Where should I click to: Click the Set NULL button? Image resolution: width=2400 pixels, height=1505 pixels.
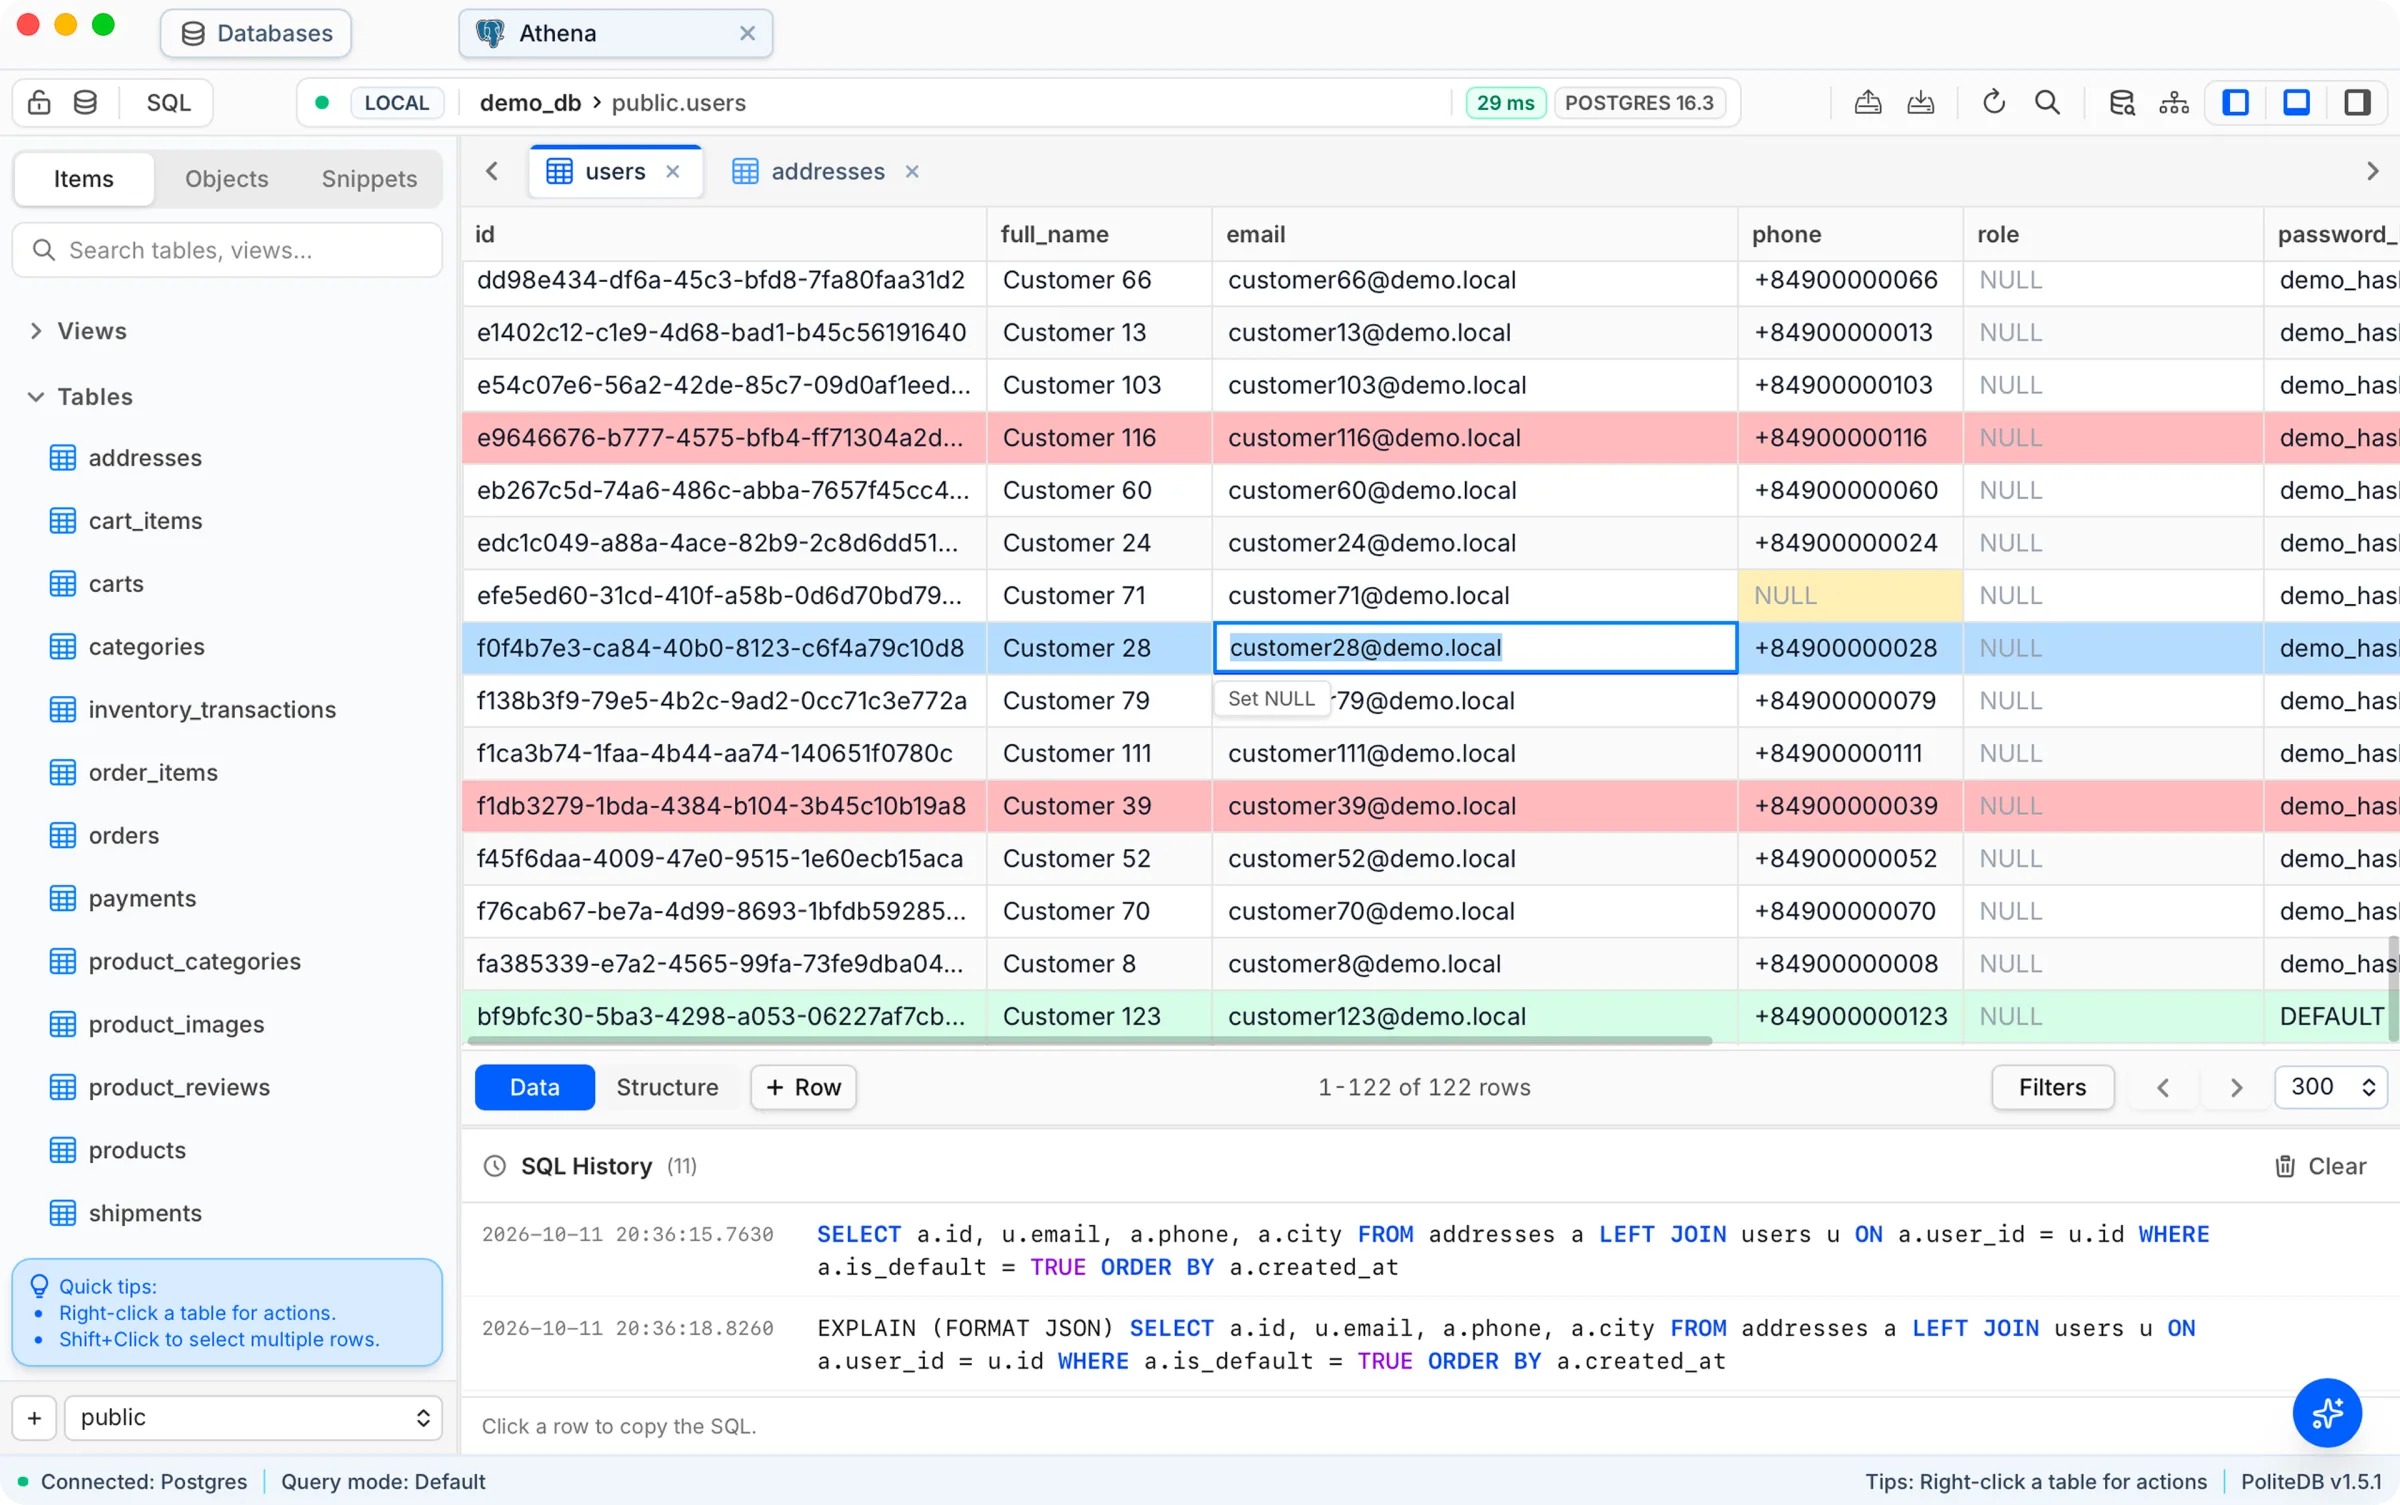(x=1271, y=699)
